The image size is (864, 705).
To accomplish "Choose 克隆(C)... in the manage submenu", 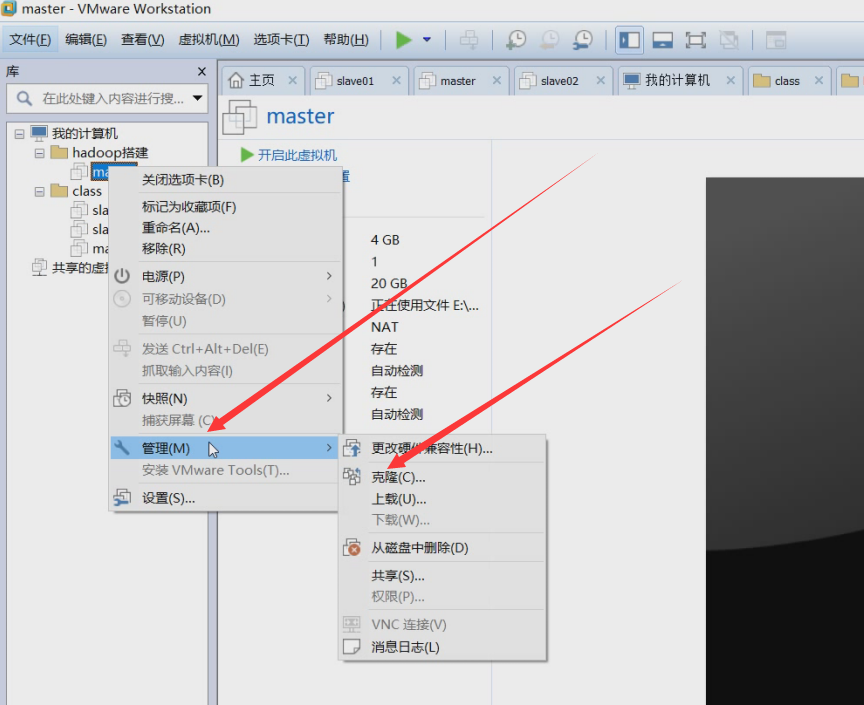I will (442, 477).
